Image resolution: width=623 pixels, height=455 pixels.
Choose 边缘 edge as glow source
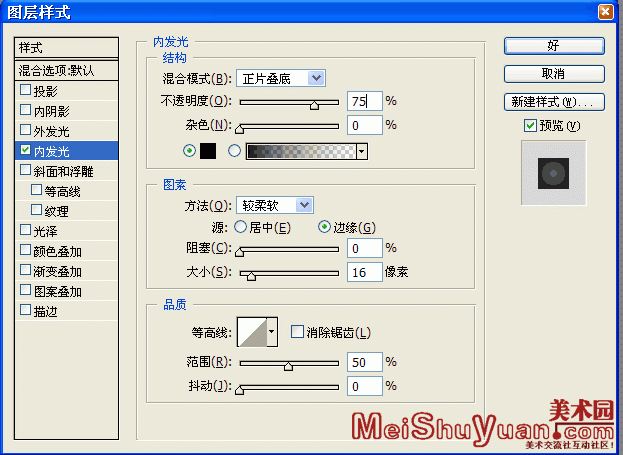click(x=324, y=227)
